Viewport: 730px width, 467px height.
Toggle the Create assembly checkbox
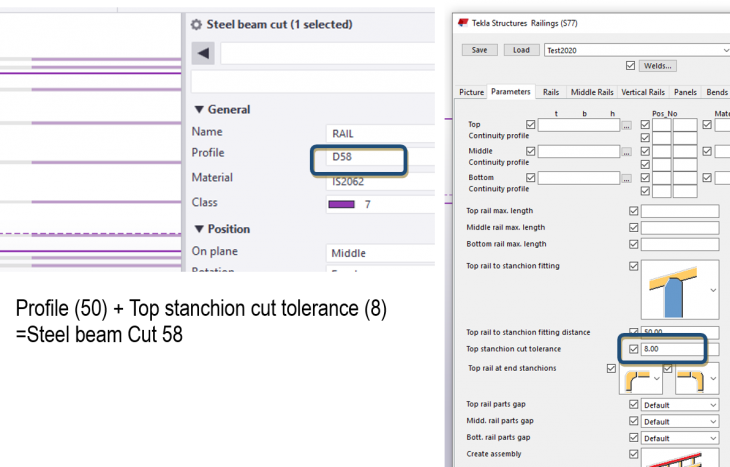[x=634, y=454]
